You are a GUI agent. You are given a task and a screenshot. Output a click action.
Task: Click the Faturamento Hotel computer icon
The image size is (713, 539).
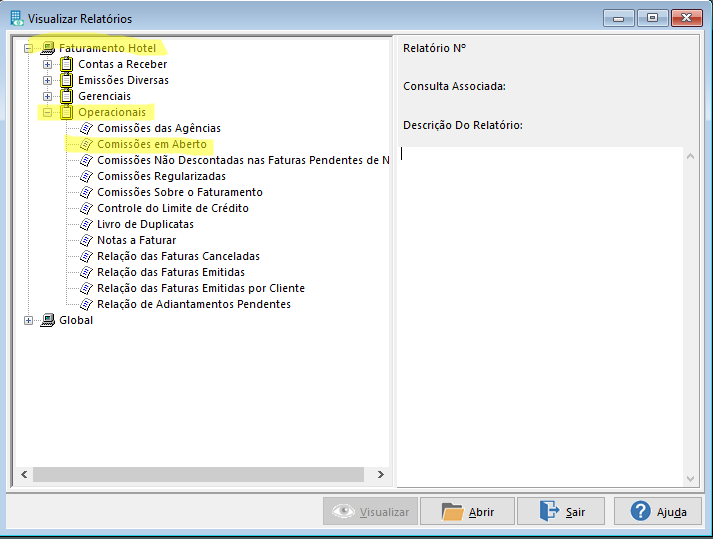pos(47,48)
